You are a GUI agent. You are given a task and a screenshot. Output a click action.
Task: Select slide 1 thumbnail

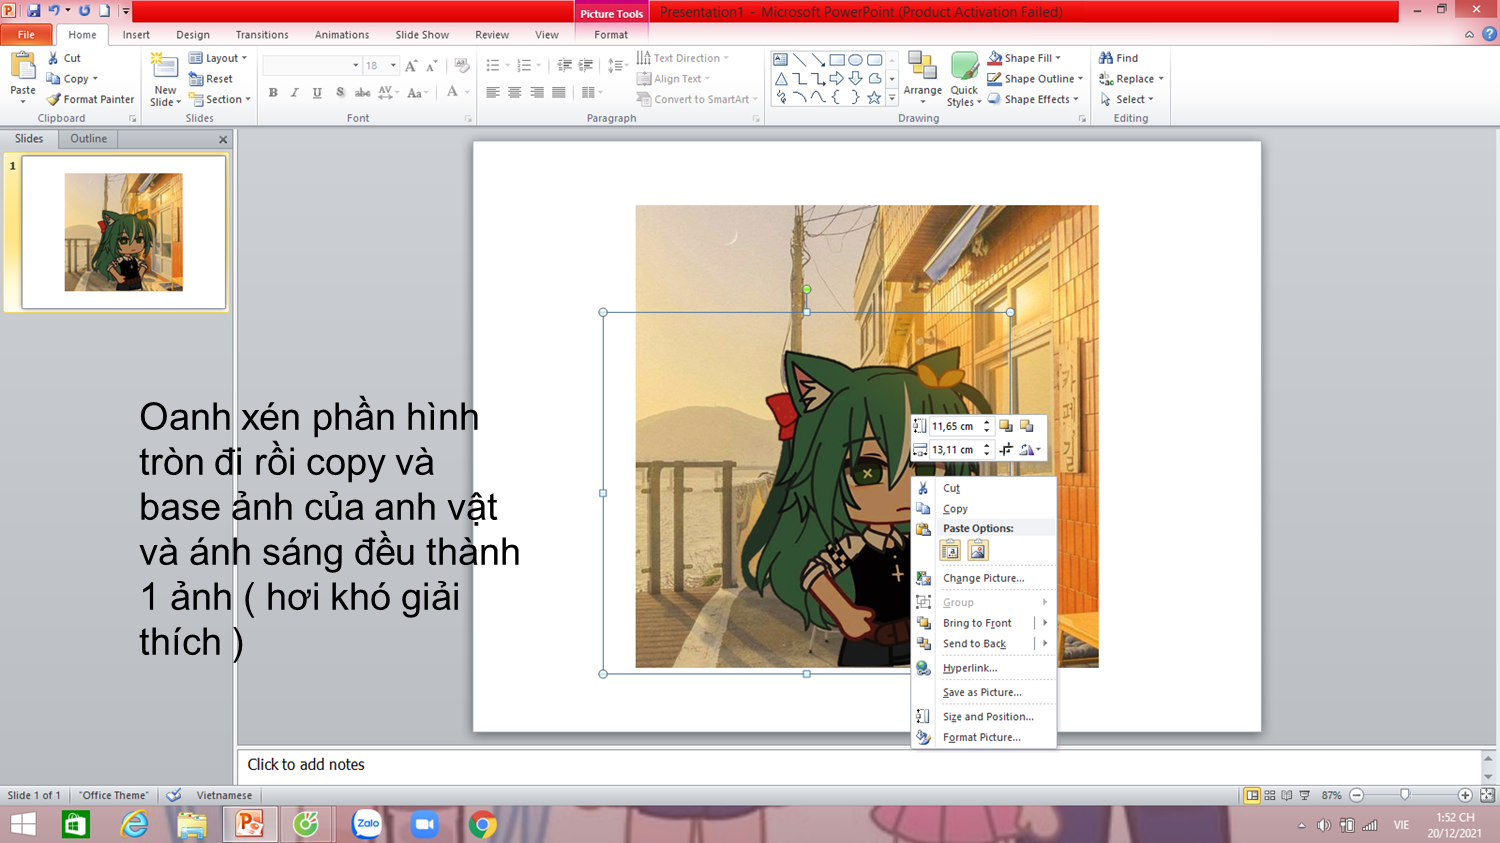point(124,232)
